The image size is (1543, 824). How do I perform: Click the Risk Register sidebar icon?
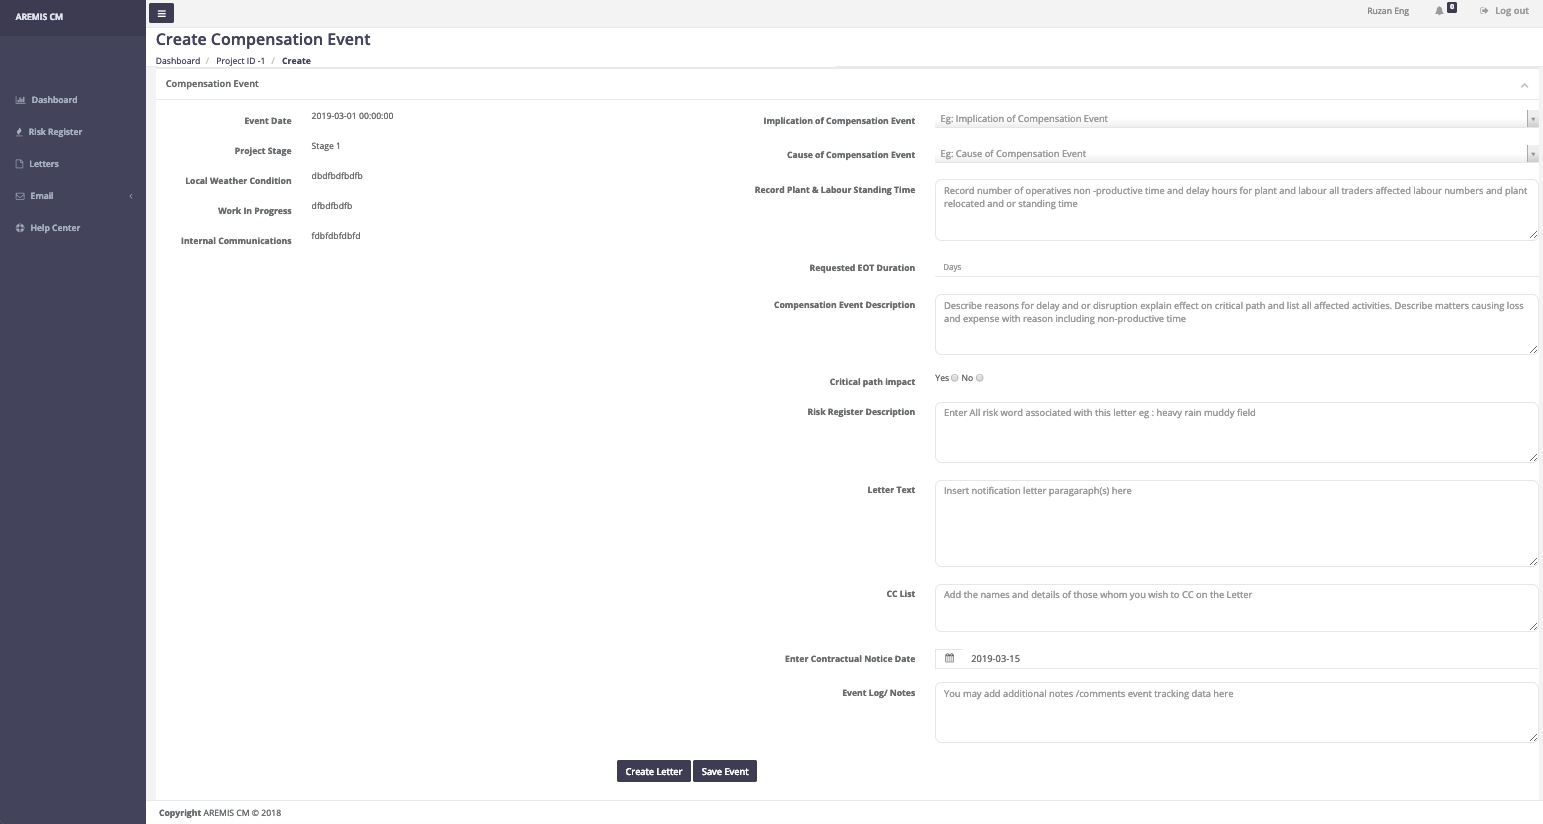tap(20, 132)
